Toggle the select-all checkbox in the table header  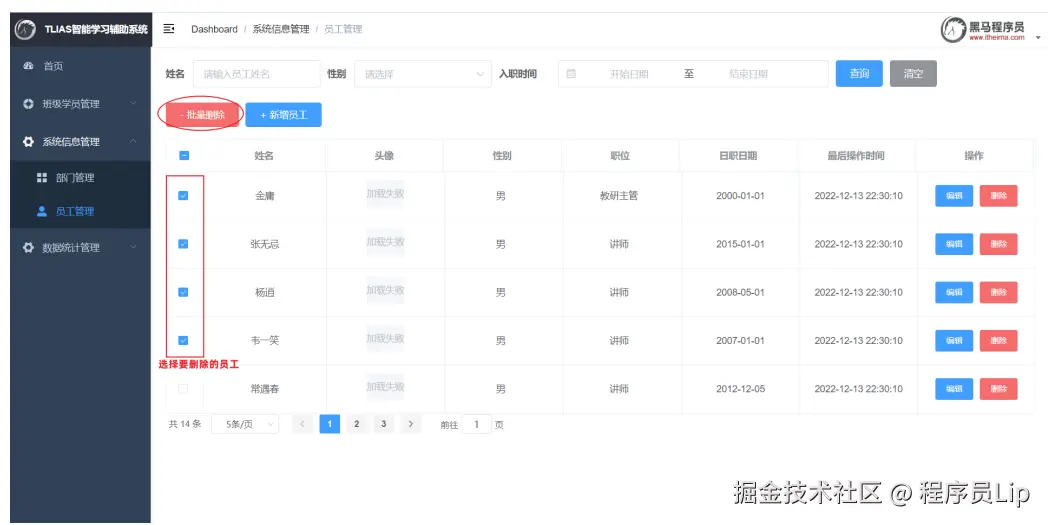[x=184, y=155]
